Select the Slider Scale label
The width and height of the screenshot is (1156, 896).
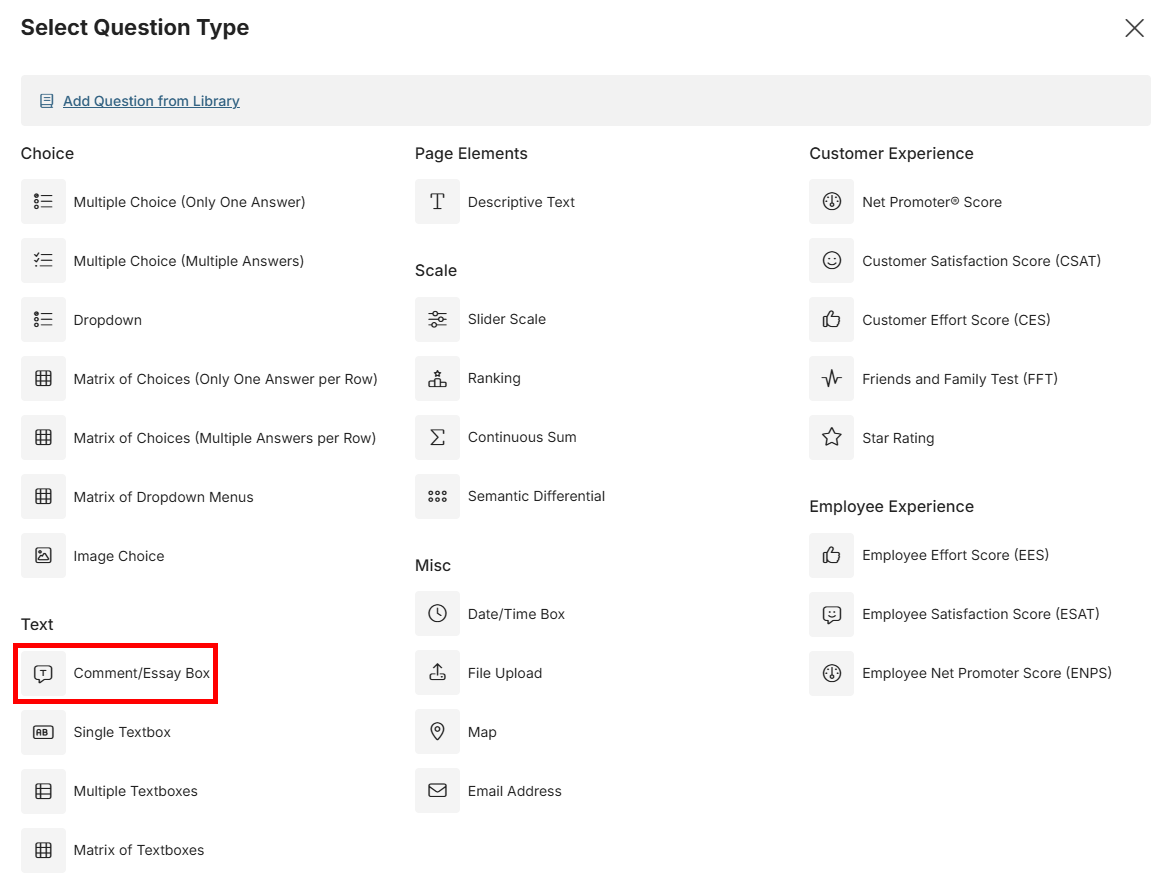507,319
